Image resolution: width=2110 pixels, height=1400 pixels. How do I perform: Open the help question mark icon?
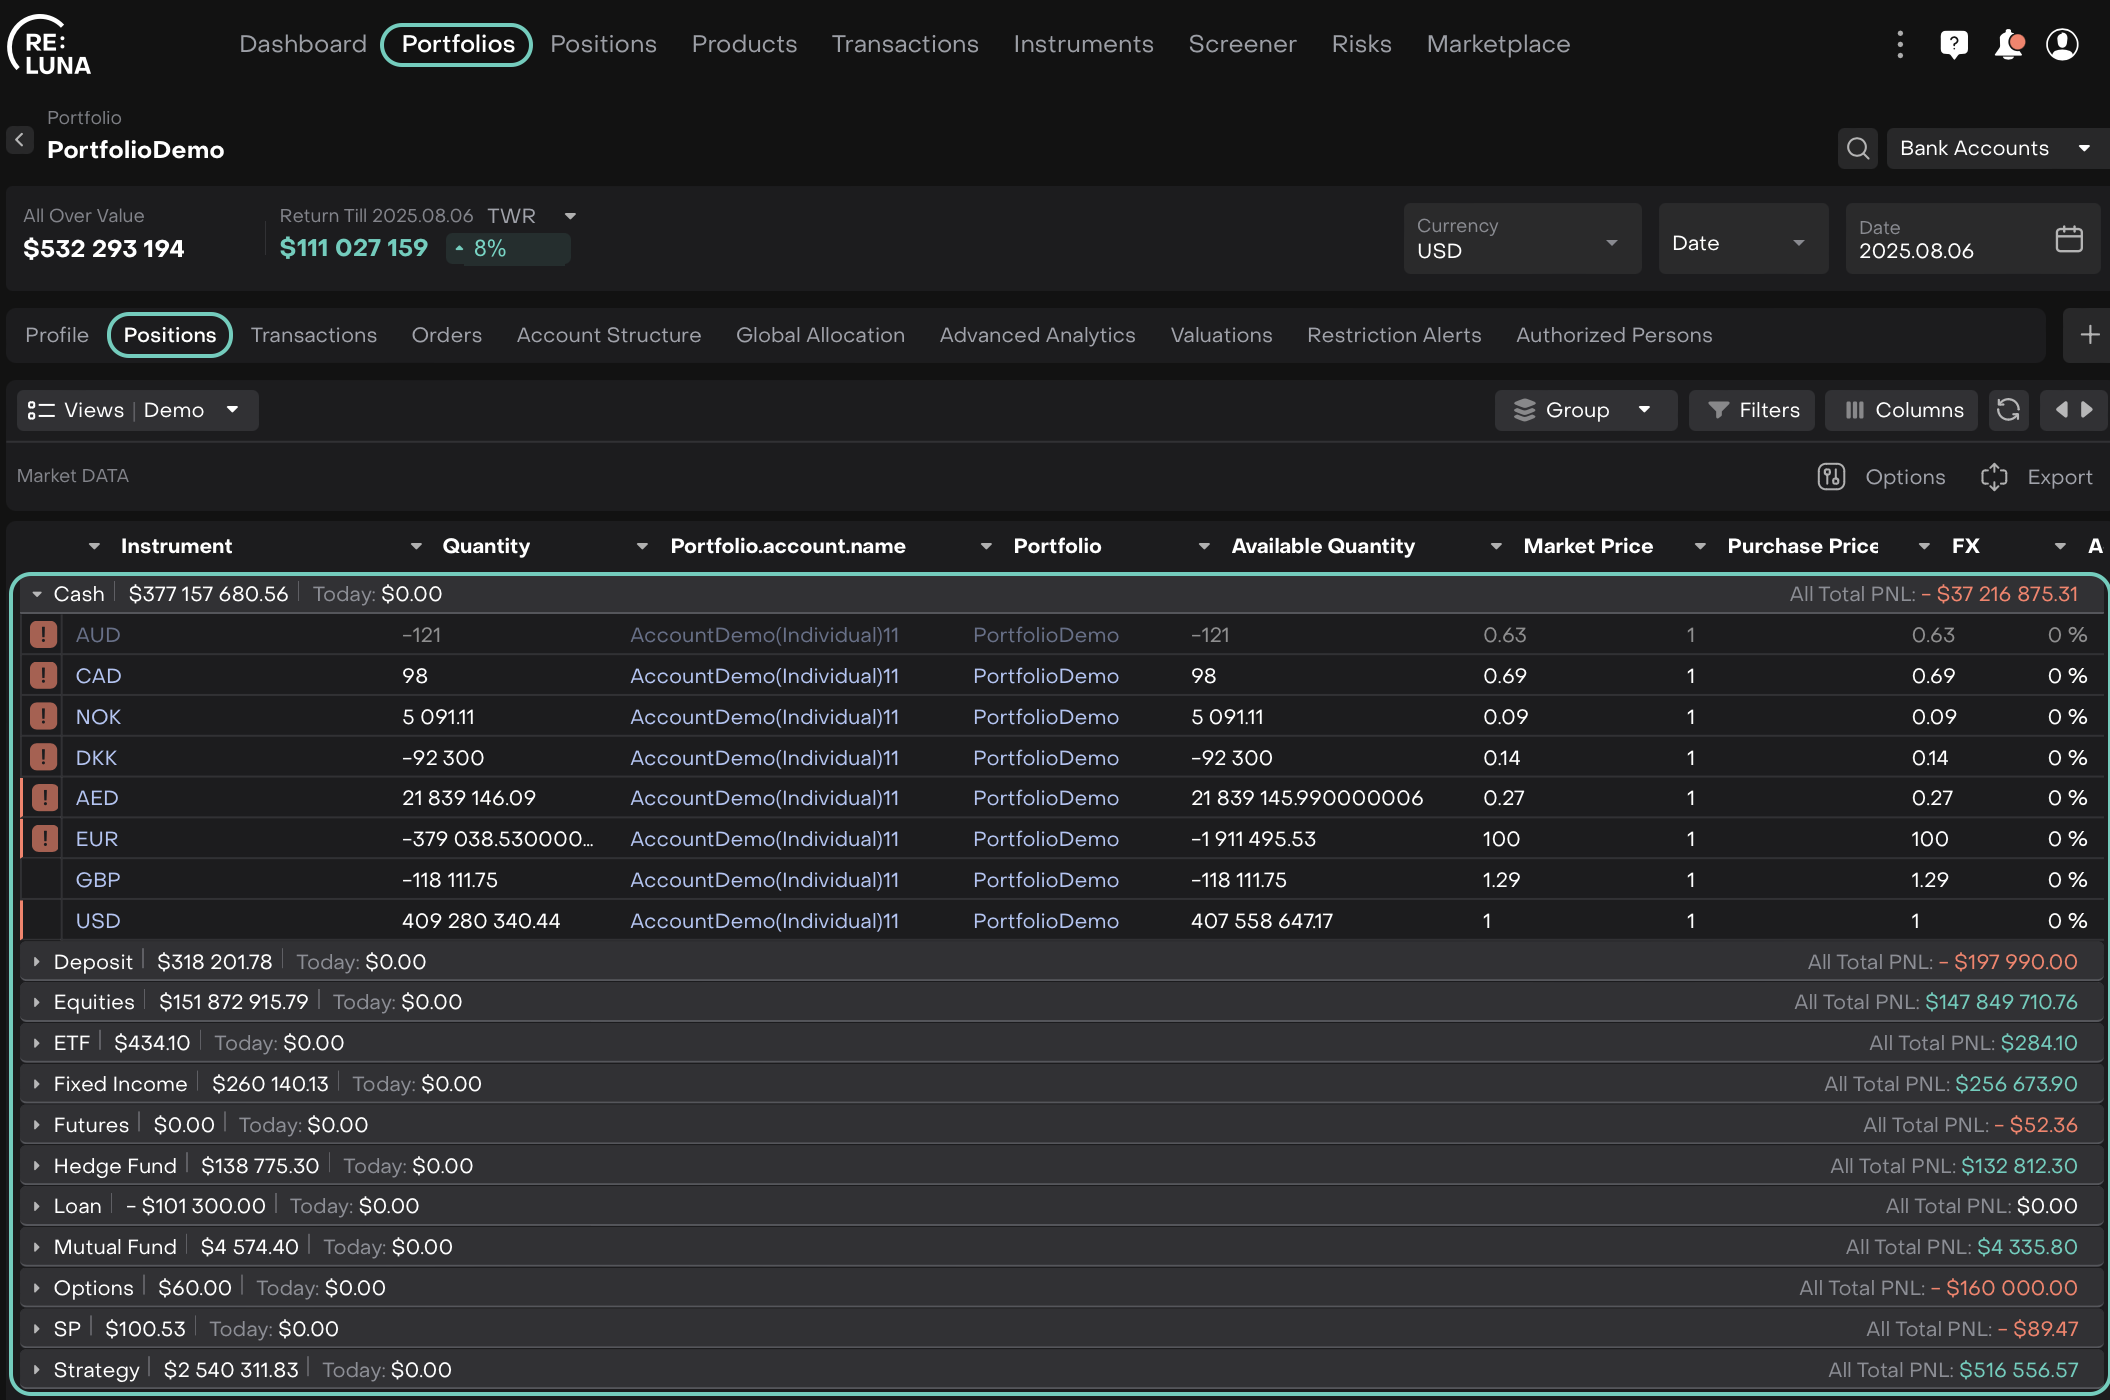tap(1953, 44)
